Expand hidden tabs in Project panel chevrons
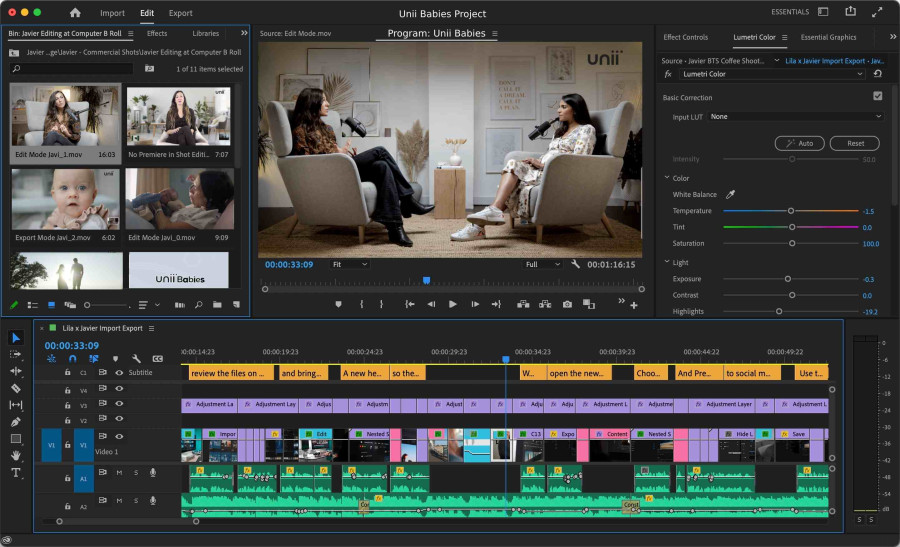The height and width of the screenshot is (547, 900). point(244,33)
